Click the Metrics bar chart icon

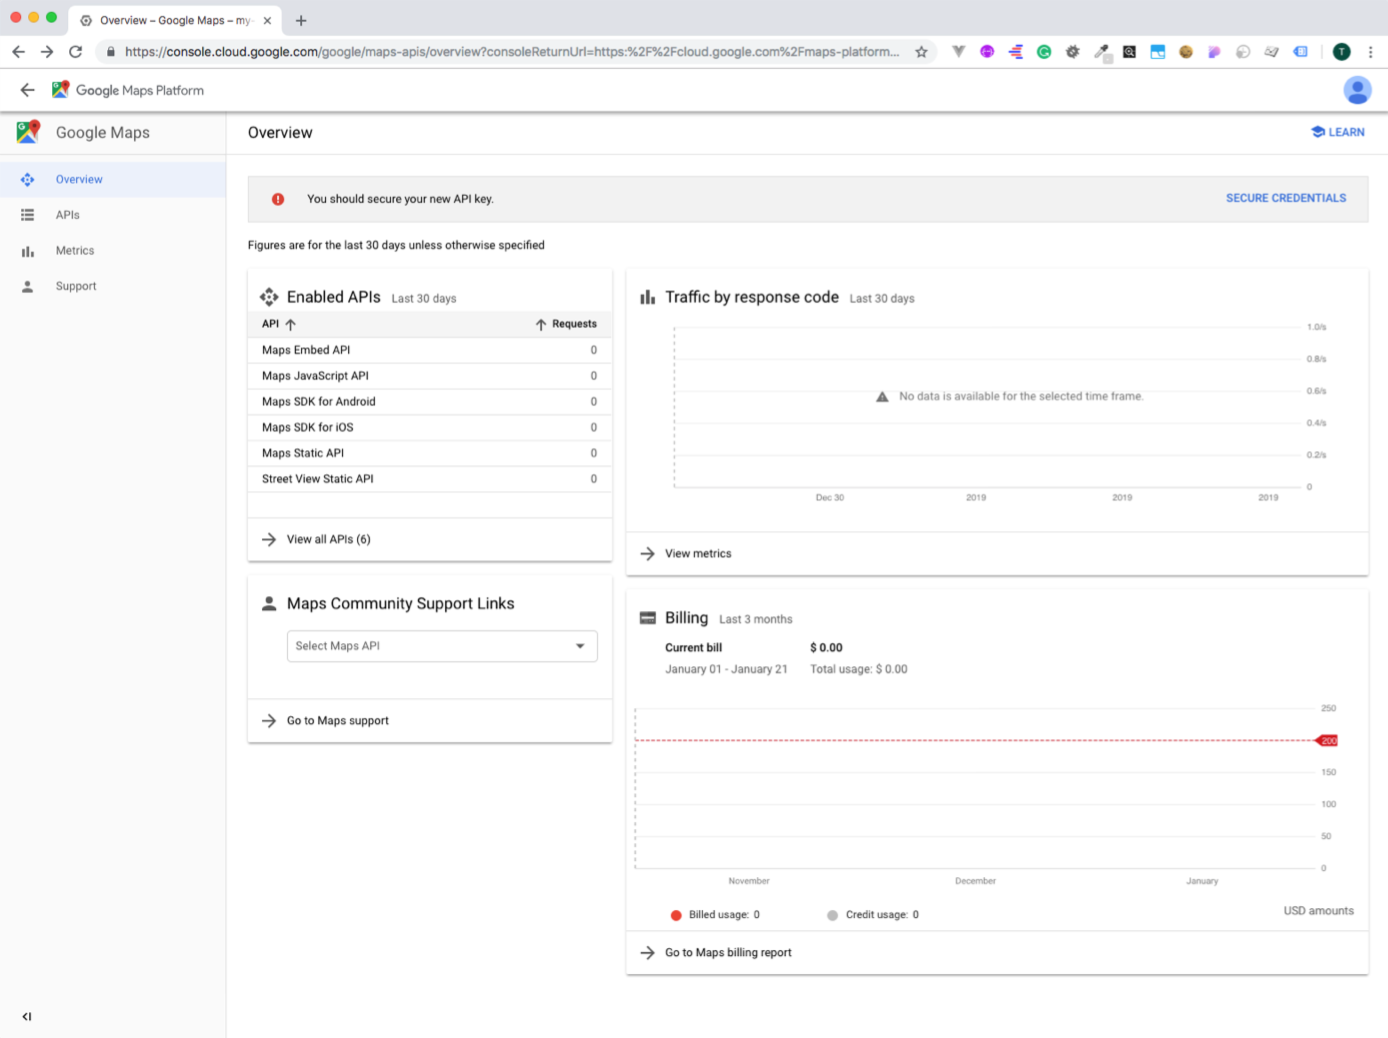click(x=28, y=251)
